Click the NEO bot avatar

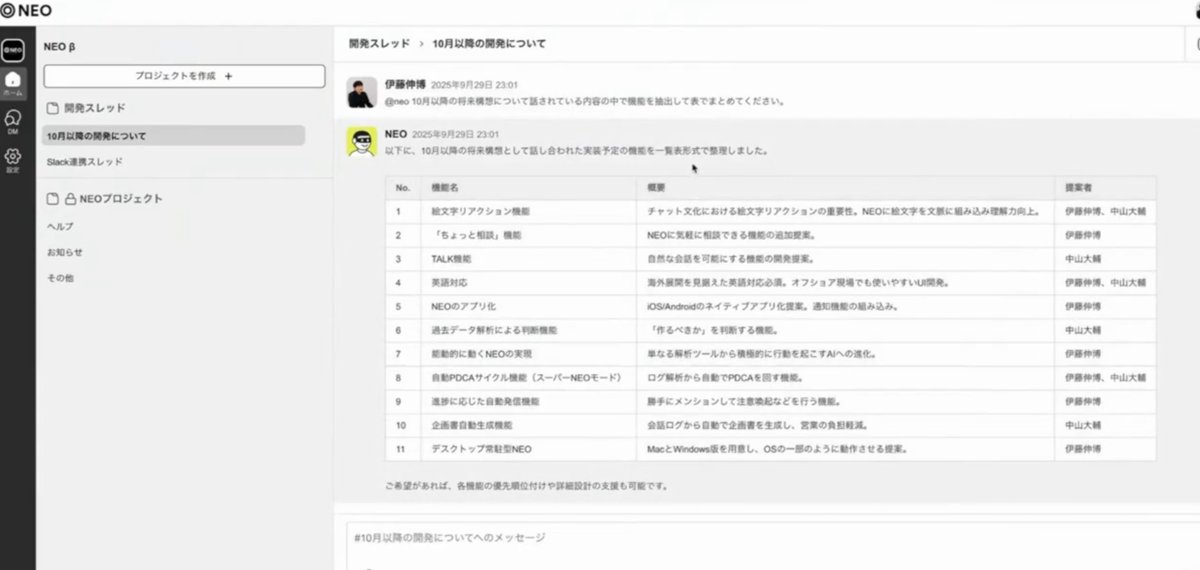point(361,141)
